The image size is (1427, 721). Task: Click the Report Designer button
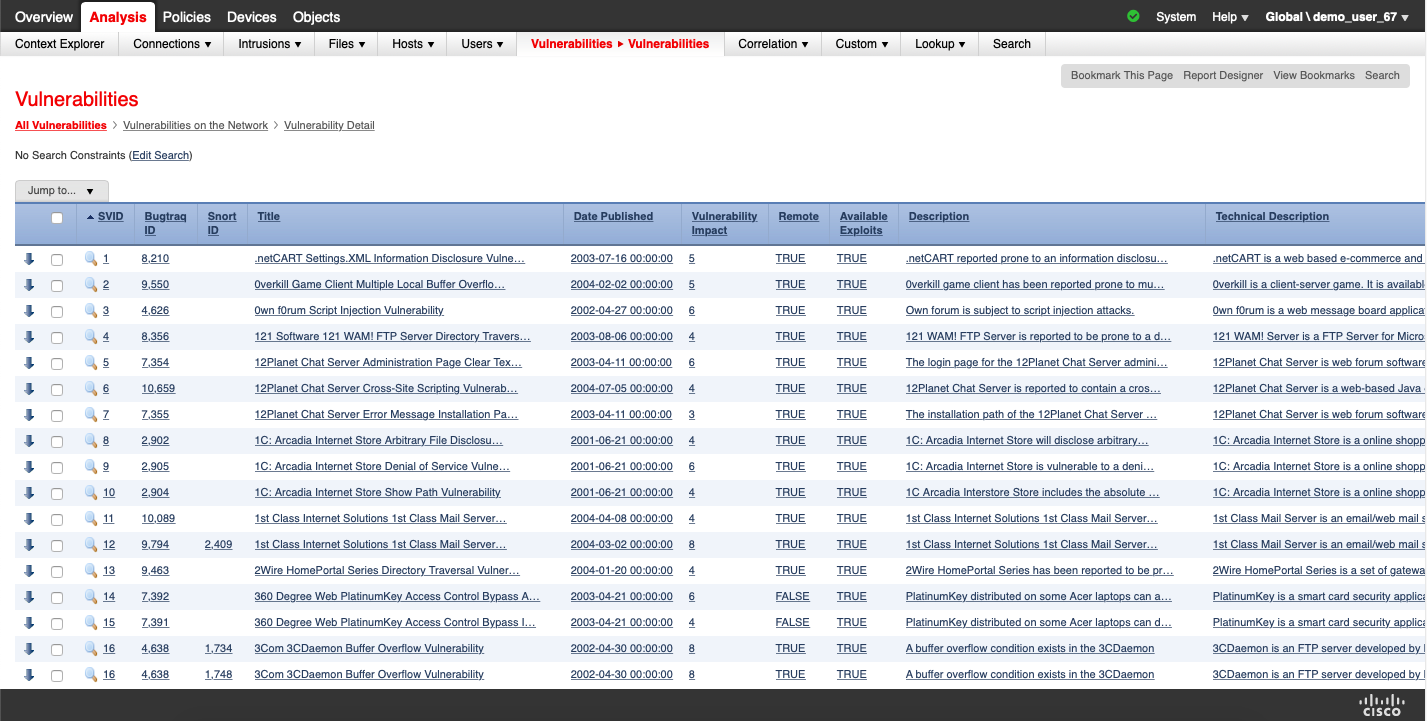1222,75
